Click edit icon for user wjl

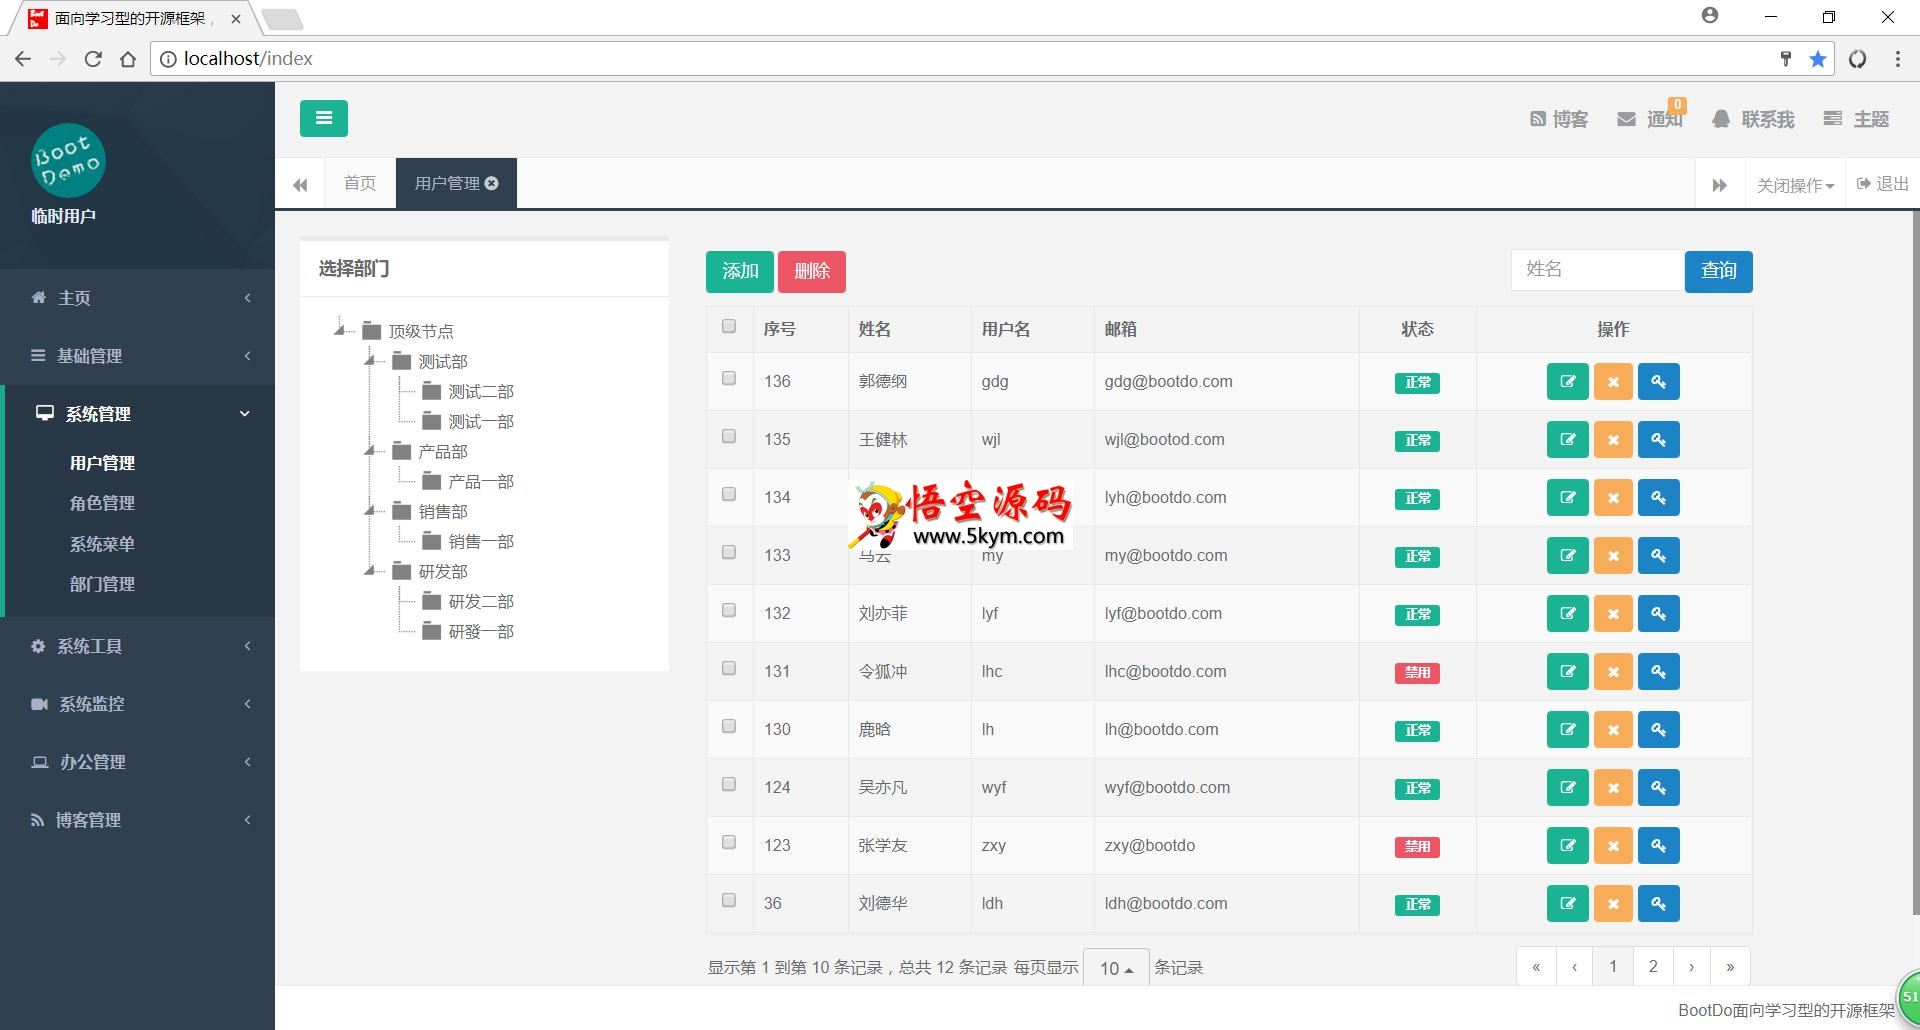(1567, 439)
